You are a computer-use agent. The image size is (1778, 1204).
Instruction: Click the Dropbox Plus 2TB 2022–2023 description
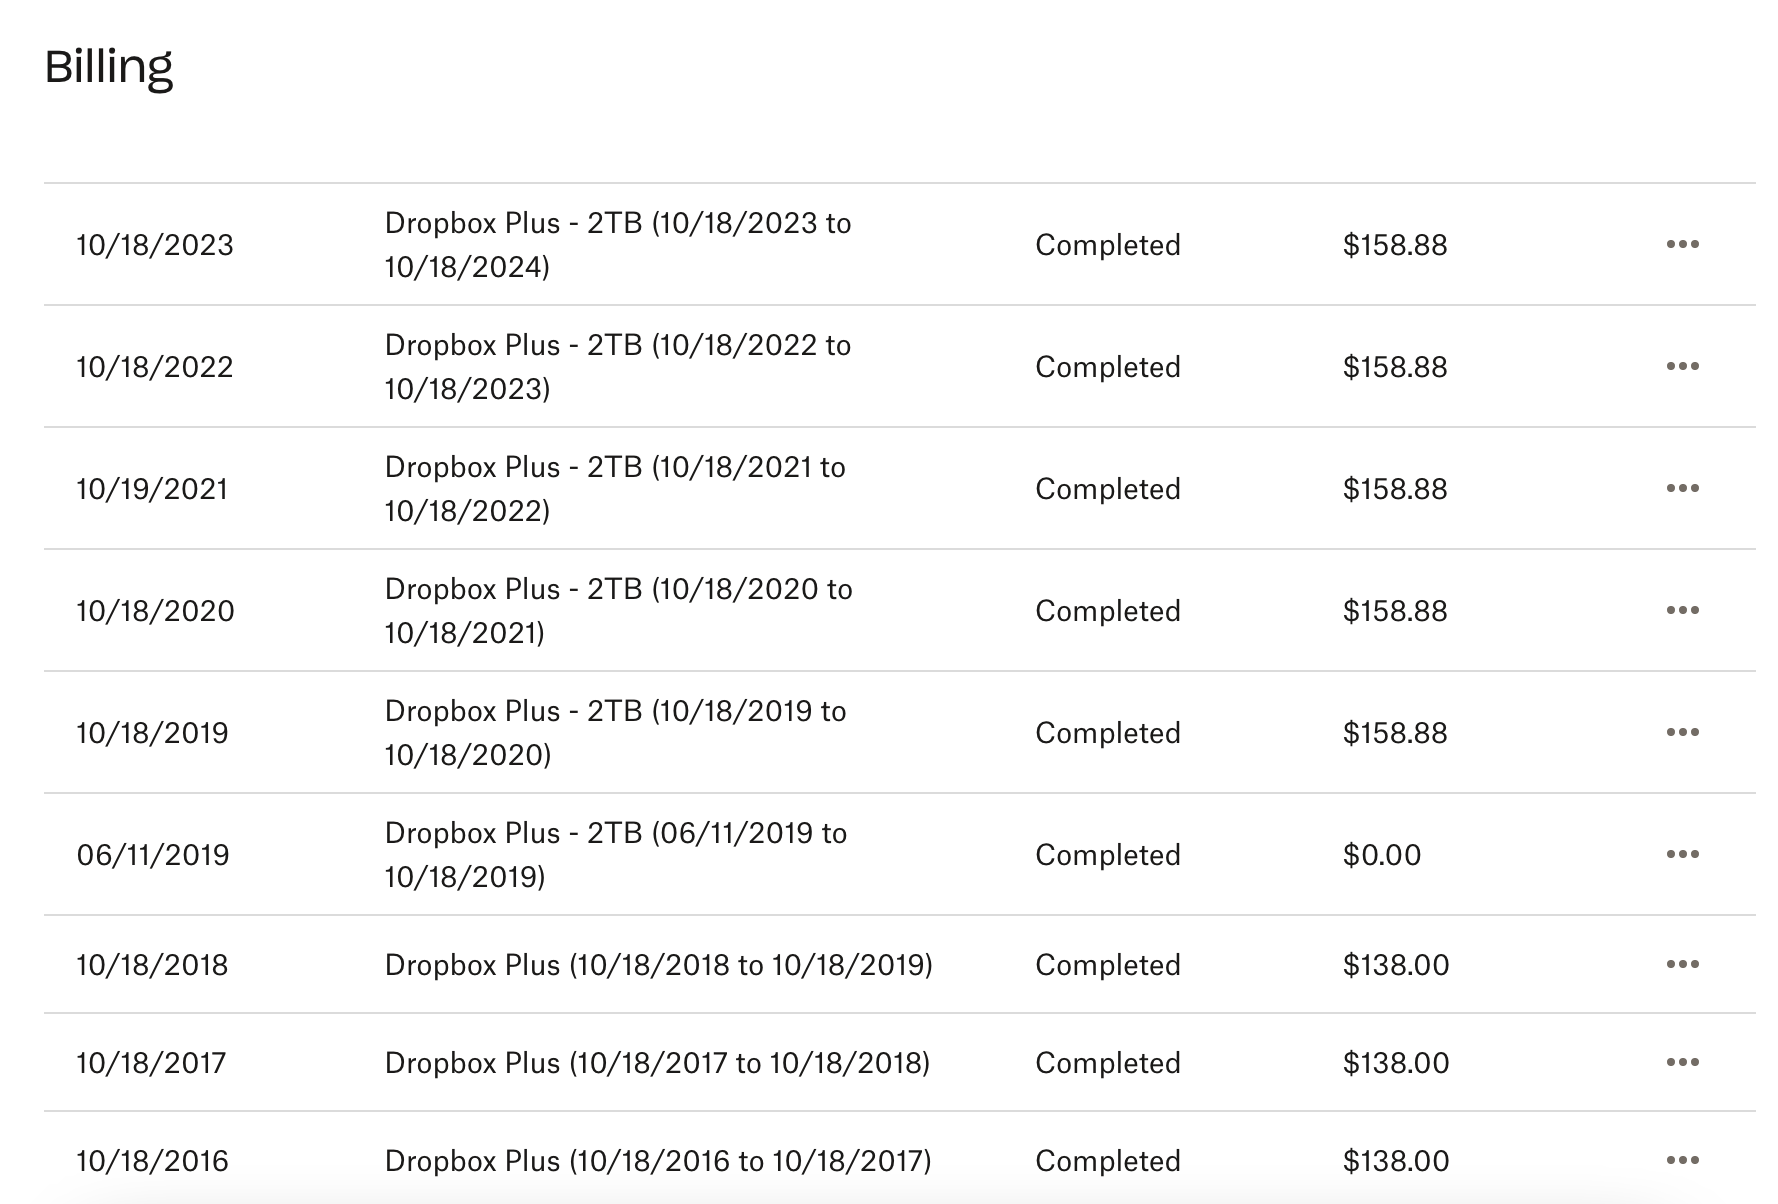(x=617, y=367)
